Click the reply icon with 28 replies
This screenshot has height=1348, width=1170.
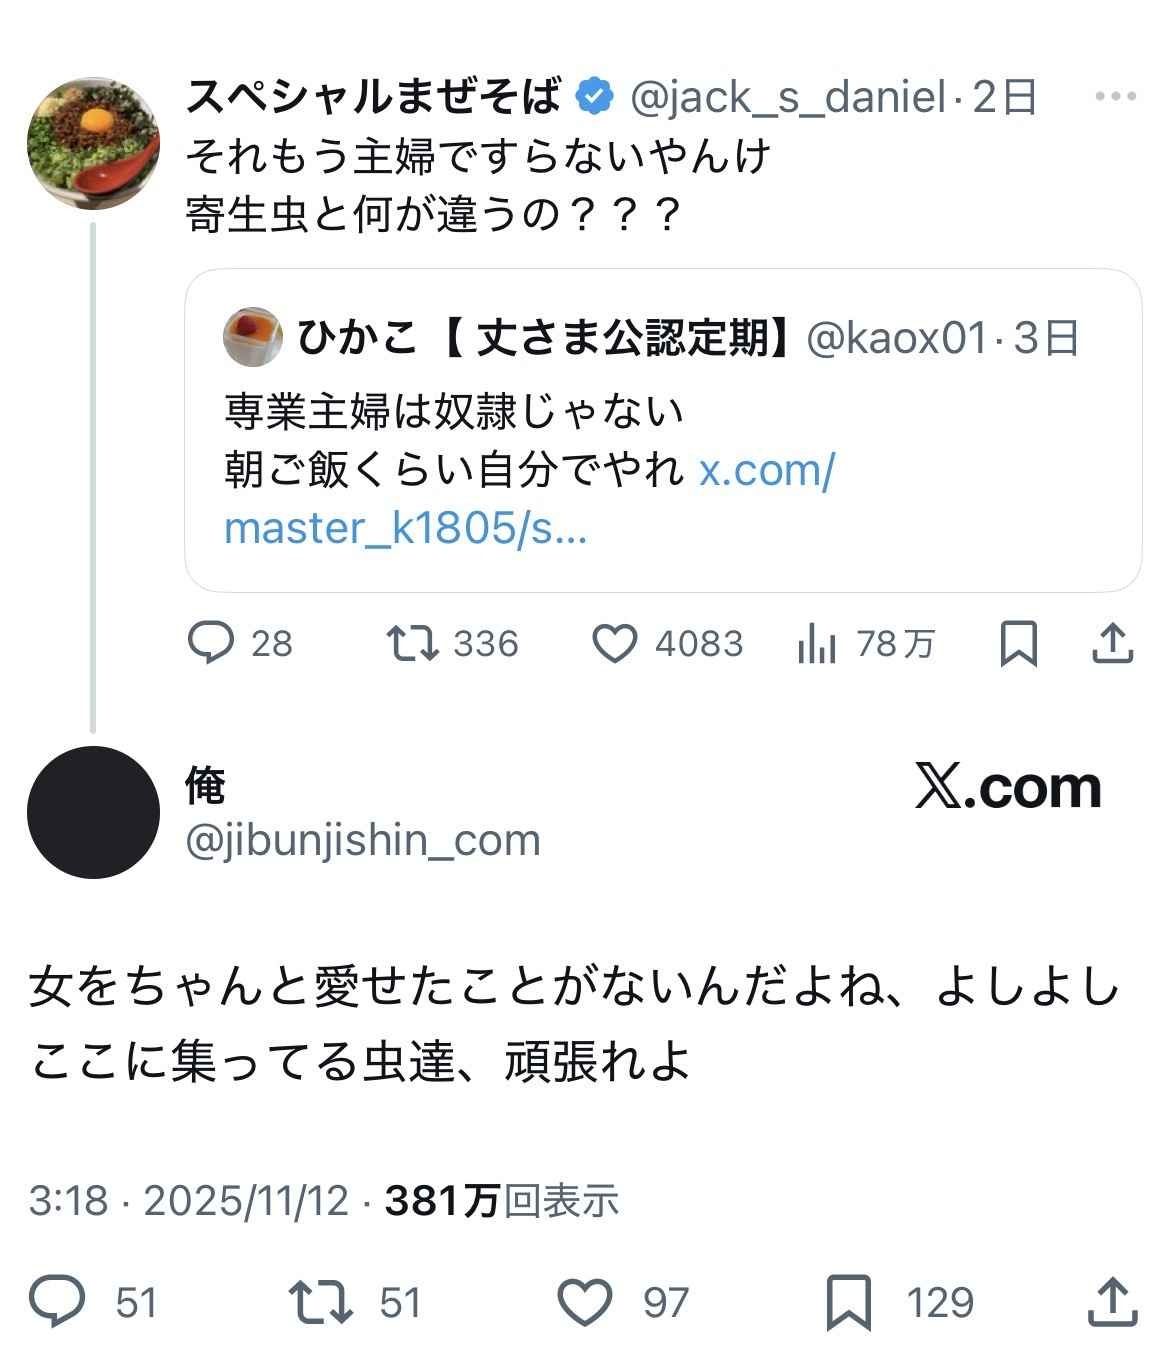coord(212,643)
